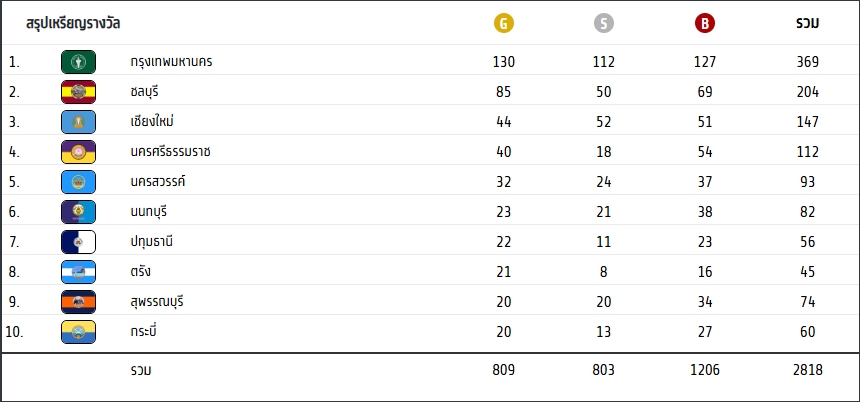860x402 pixels.
Task: Select the เชียงใหม่ row name
Action: point(152,122)
